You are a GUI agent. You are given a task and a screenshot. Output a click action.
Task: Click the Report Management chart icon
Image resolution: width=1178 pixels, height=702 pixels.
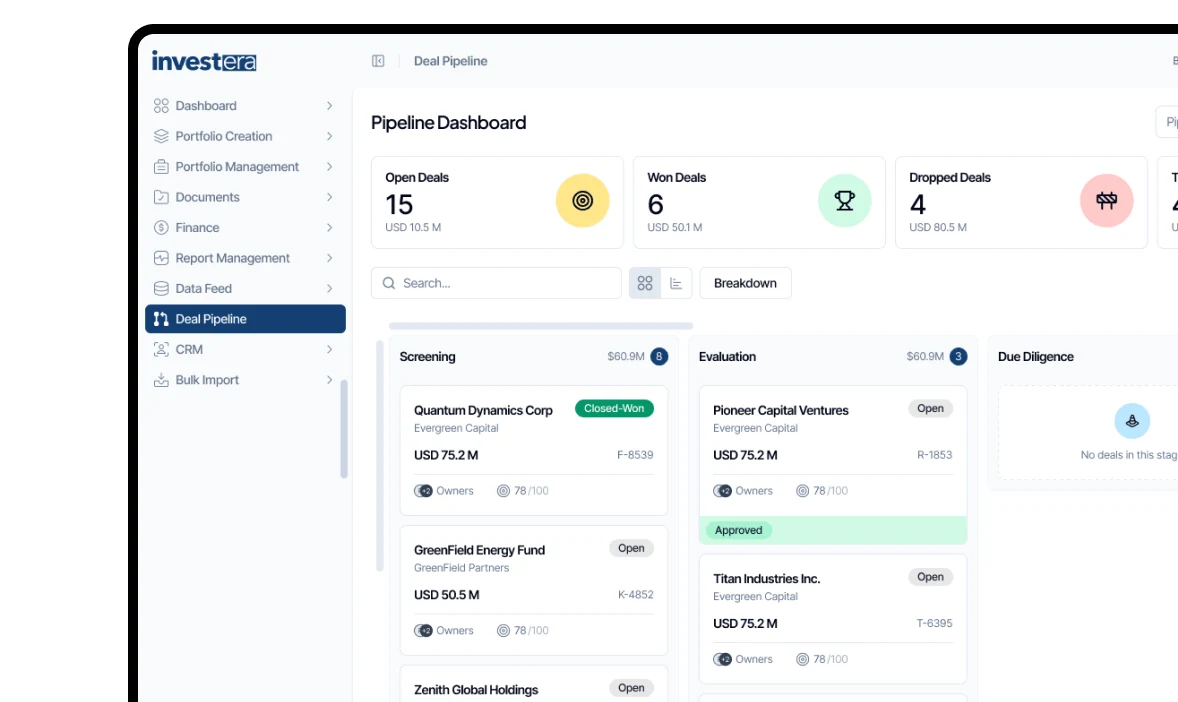[161, 258]
